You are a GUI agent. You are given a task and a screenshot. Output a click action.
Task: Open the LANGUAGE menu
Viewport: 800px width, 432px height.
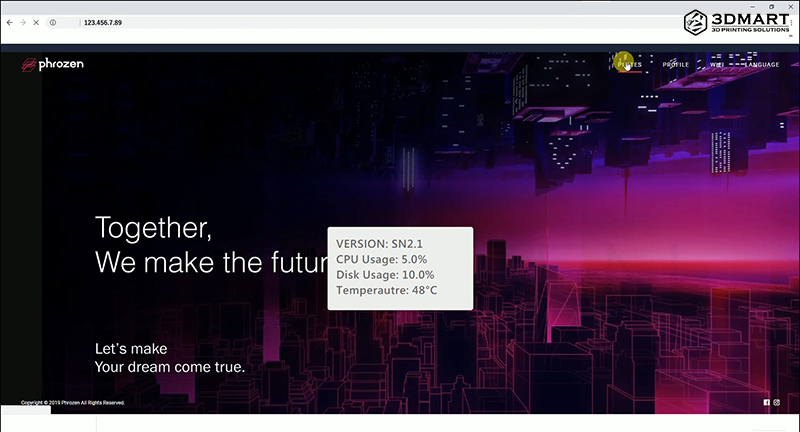760,65
